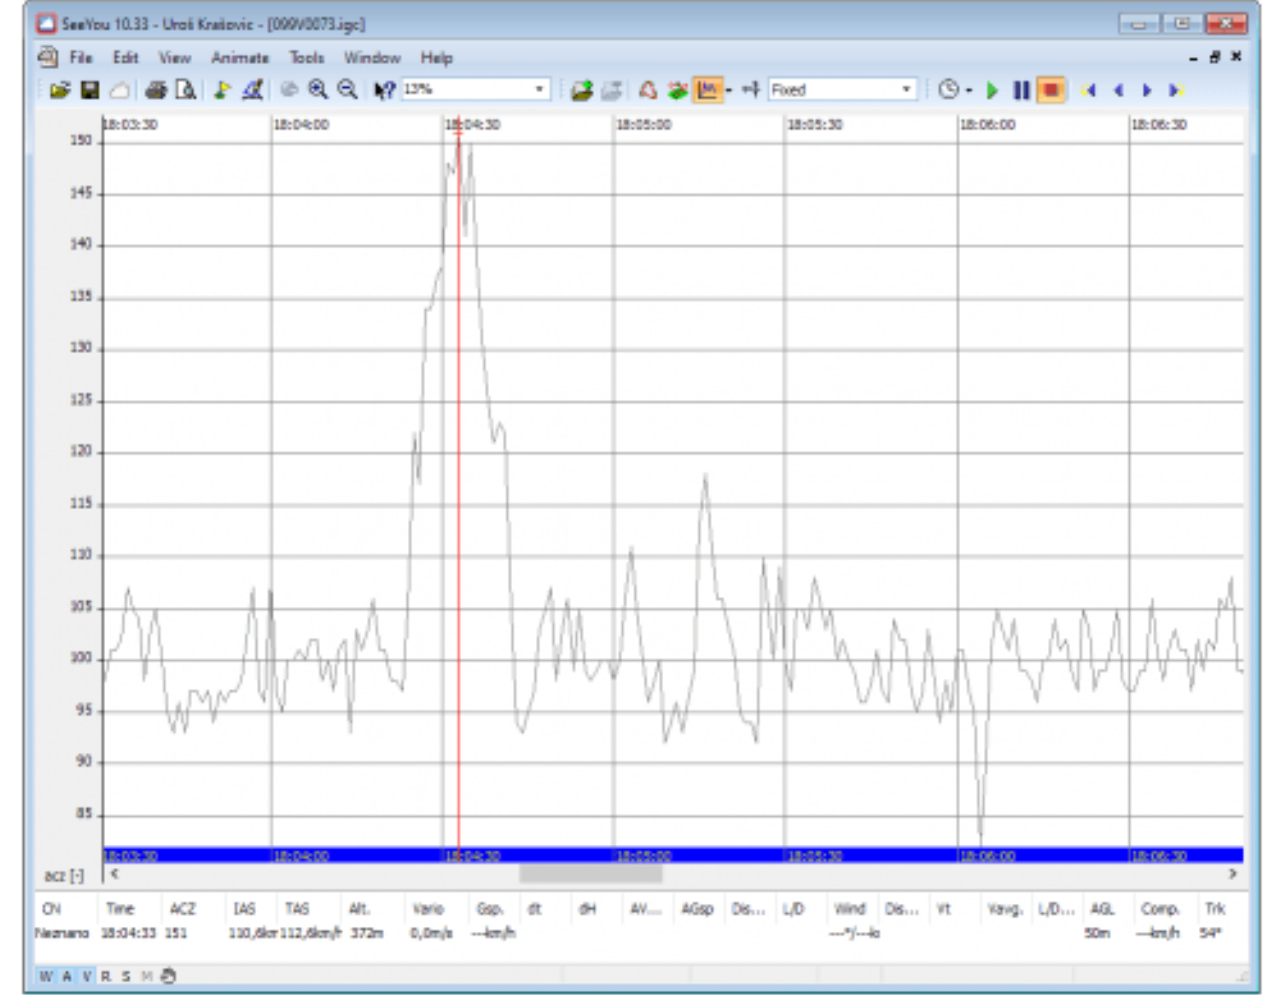
Task: Toggle the A layer in the status bar
Action: point(67,976)
